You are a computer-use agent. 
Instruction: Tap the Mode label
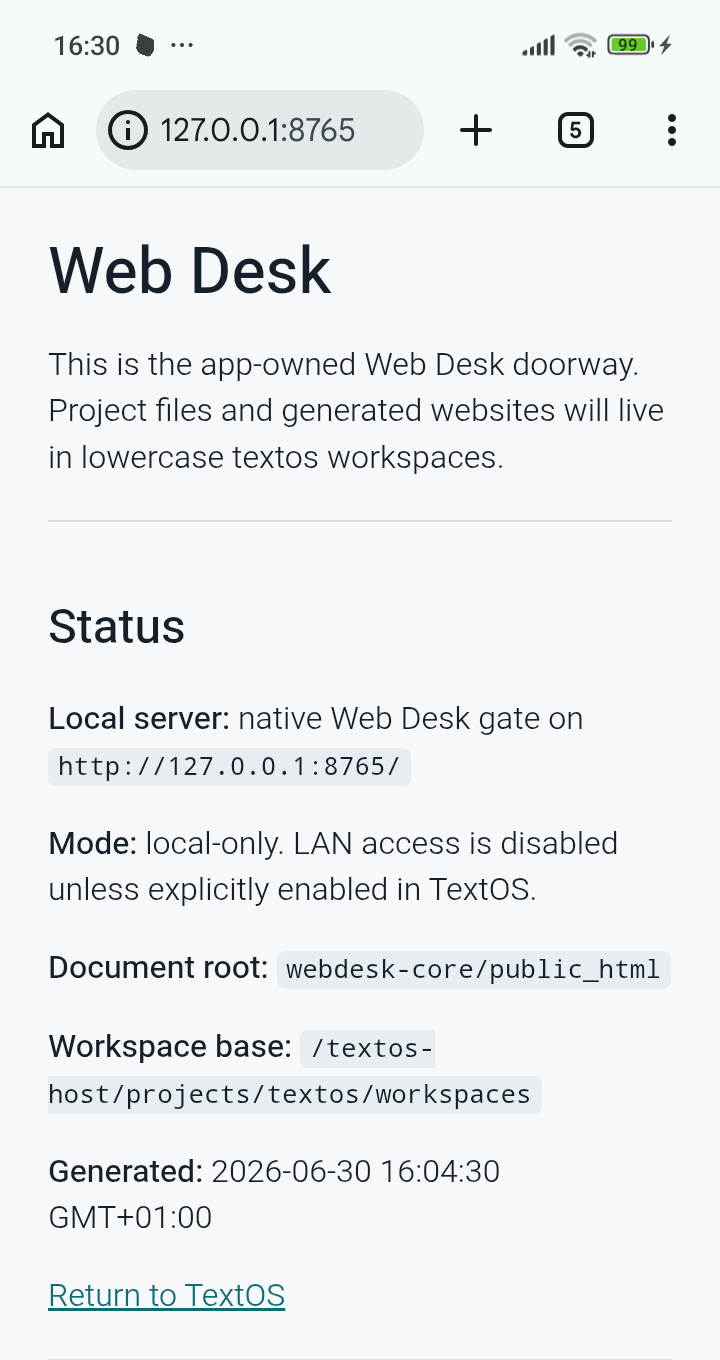coord(93,844)
